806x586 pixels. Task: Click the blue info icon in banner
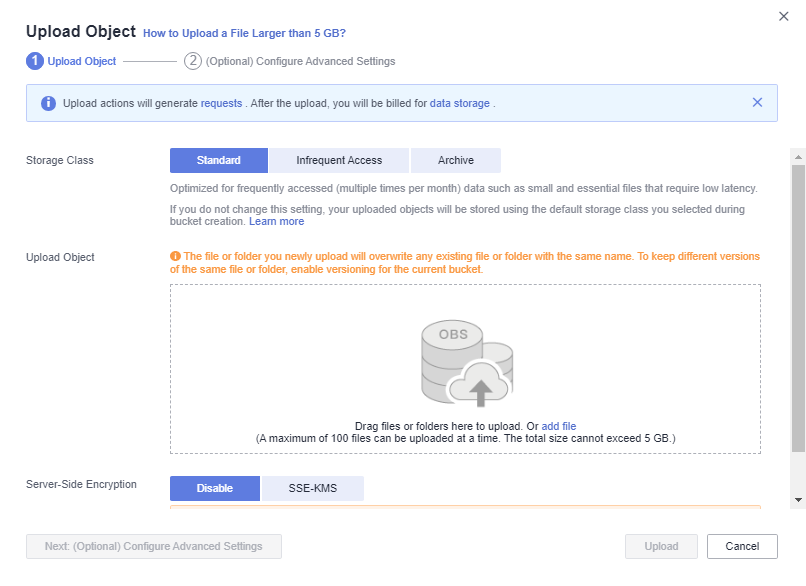pos(48,103)
